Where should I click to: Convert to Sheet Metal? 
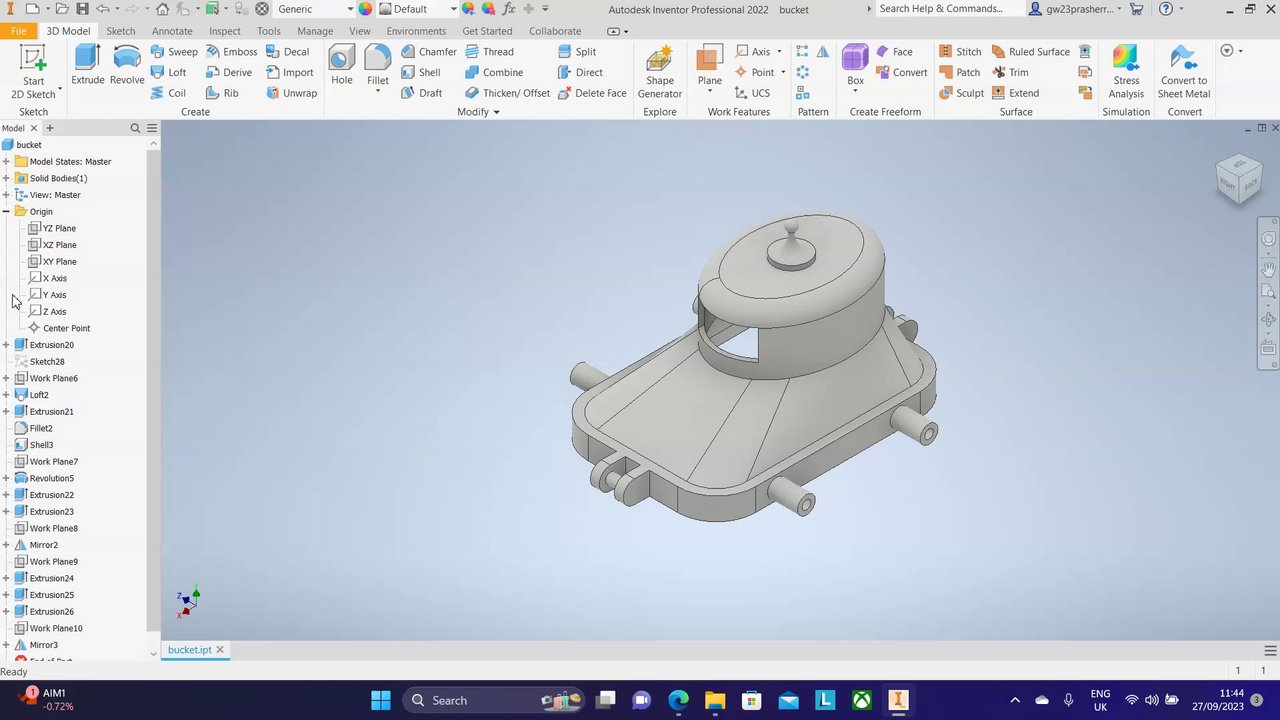1184,72
